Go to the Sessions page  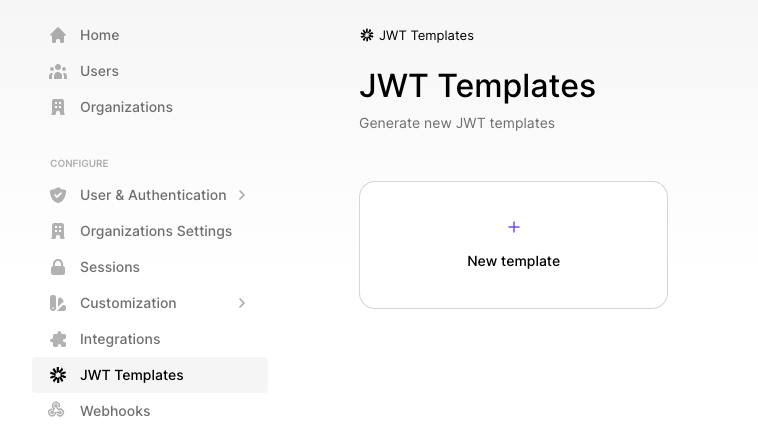click(110, 267)
